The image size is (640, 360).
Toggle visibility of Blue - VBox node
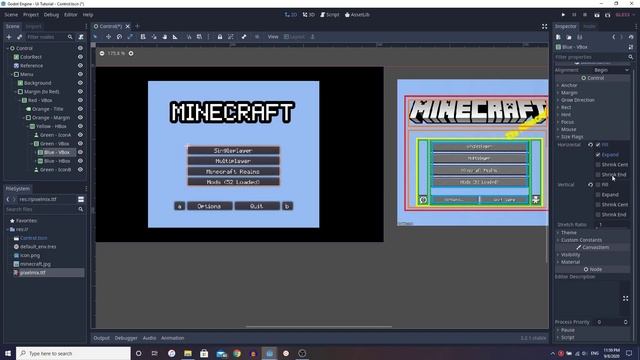(x=80, y=152)
